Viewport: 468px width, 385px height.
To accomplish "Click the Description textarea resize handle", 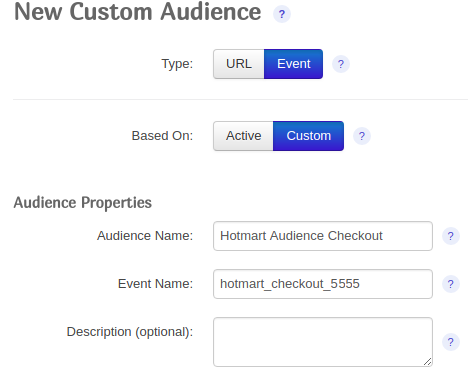I will coord(428,362).
